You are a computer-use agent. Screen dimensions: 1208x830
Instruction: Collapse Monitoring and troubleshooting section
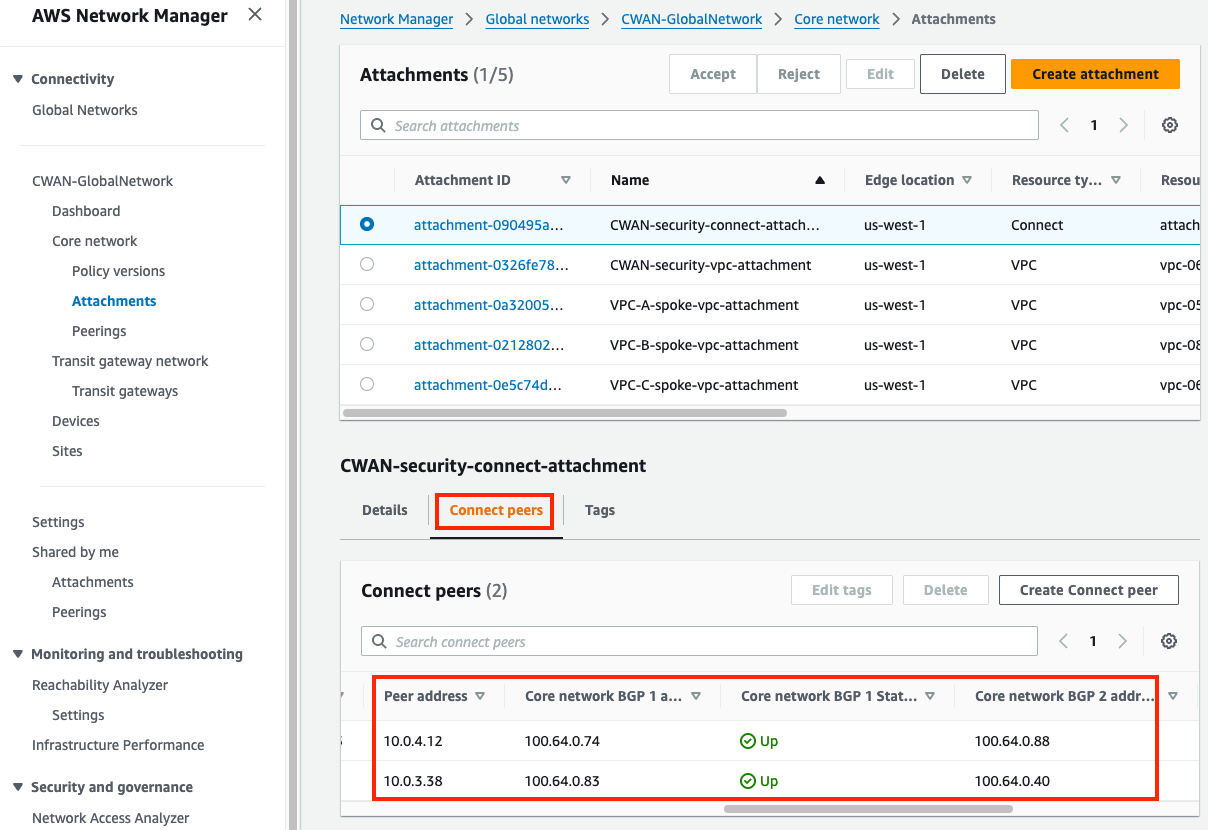18,654
